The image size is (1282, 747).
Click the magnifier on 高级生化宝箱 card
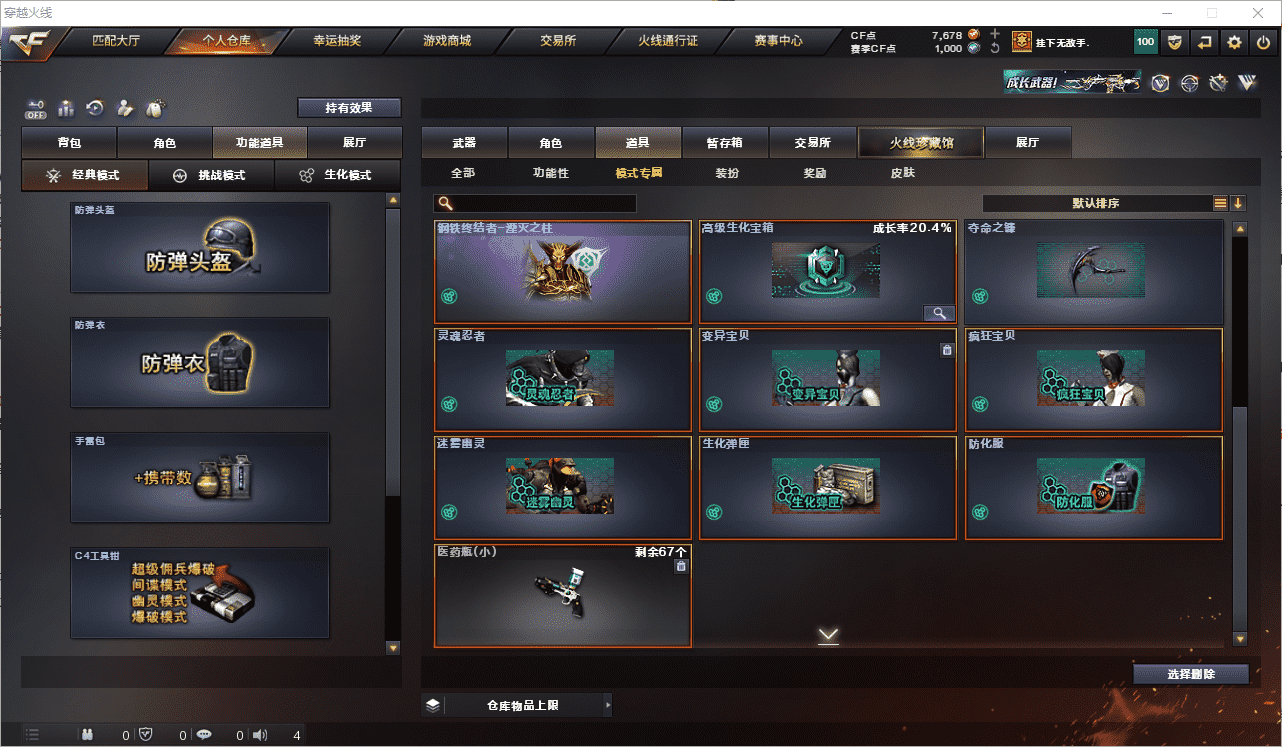[938, 313]
